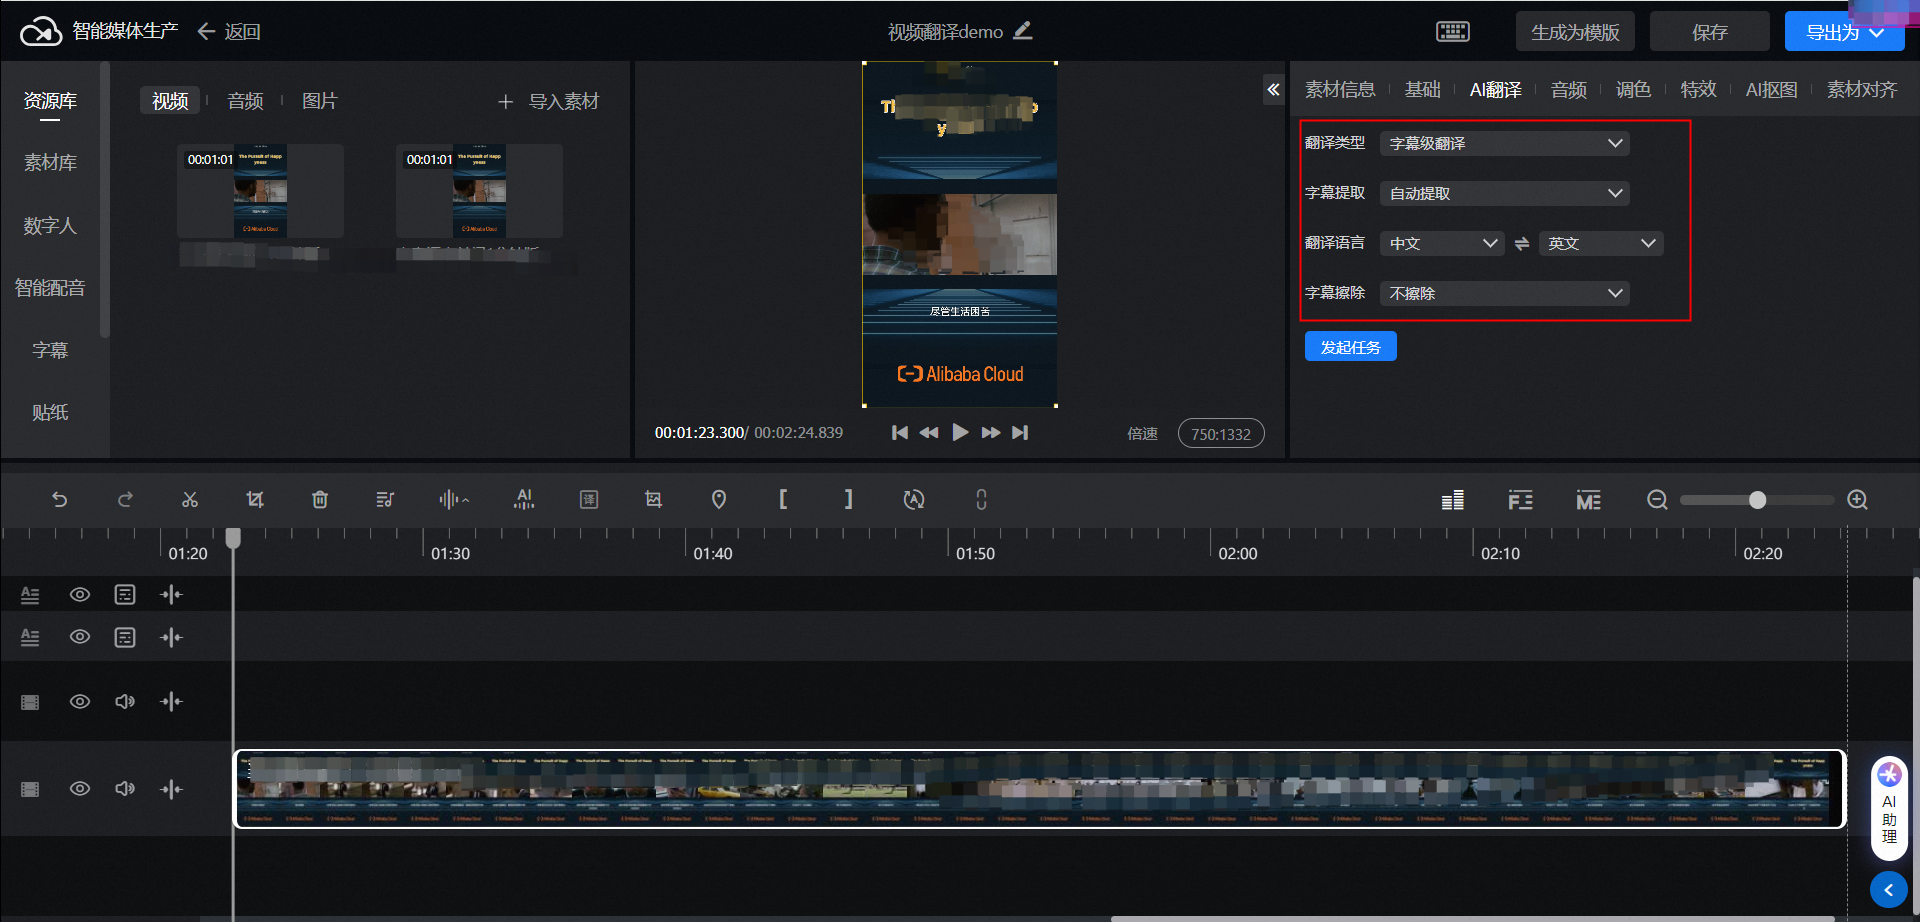This screenshot has height=922, width=1920.
Task: Swap translation languages arrows
Action: [x=1521, y=243]
